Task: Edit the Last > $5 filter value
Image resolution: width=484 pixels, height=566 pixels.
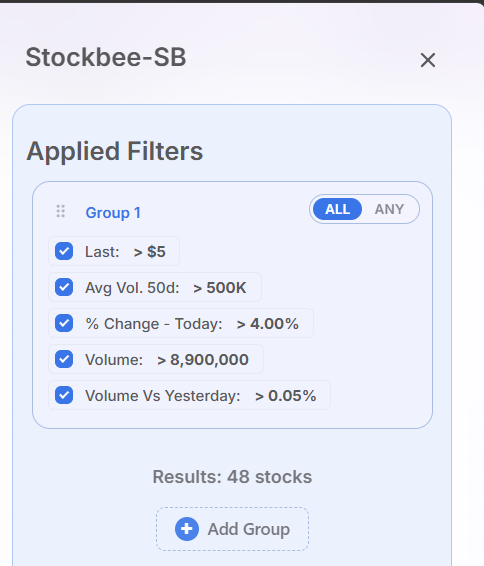Action: pyautogui.click(x=149, y=252)
